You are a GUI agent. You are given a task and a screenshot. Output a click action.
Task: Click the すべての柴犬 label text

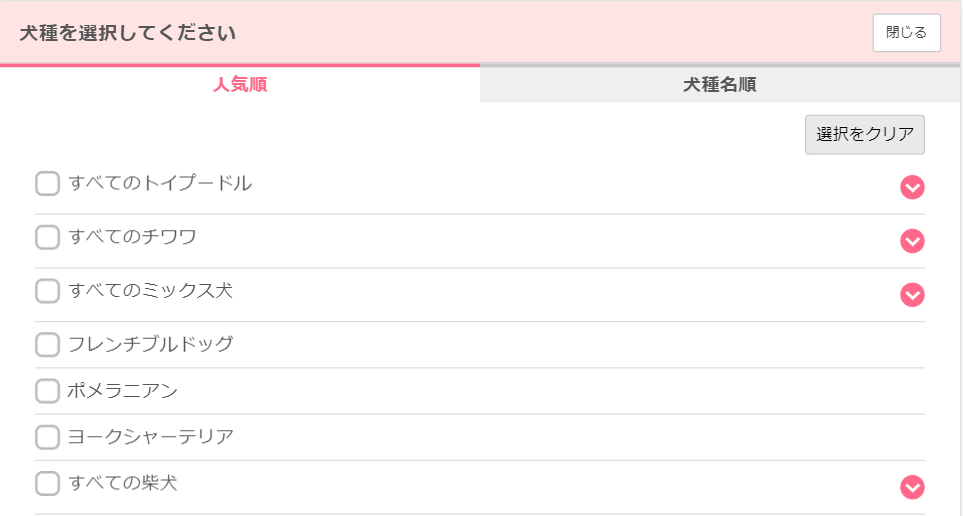[x=123, y=483]
